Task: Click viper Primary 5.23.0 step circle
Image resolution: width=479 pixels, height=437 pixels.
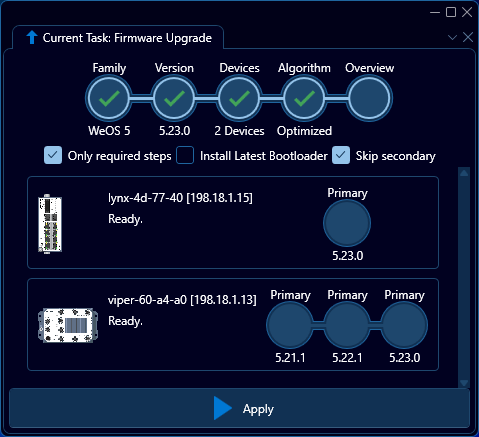Action: 404,325
